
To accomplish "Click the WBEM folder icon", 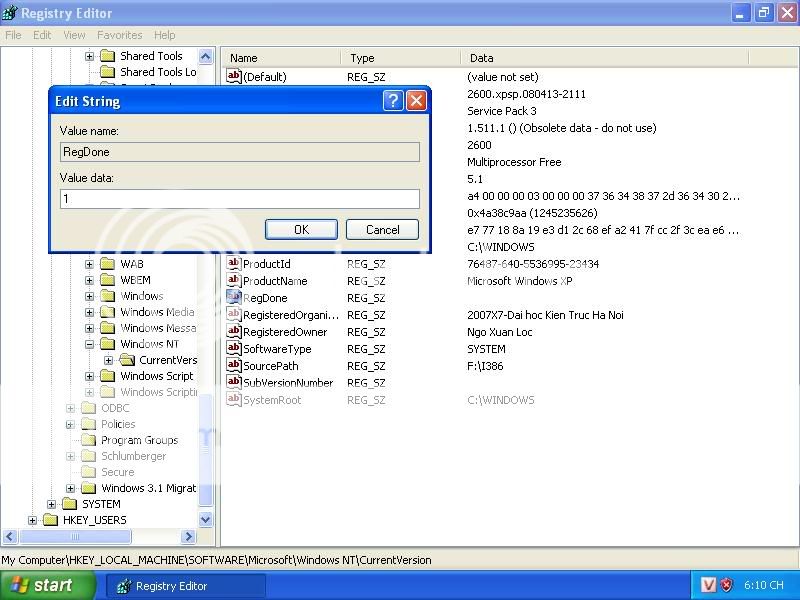I will [x=108, y=280].
